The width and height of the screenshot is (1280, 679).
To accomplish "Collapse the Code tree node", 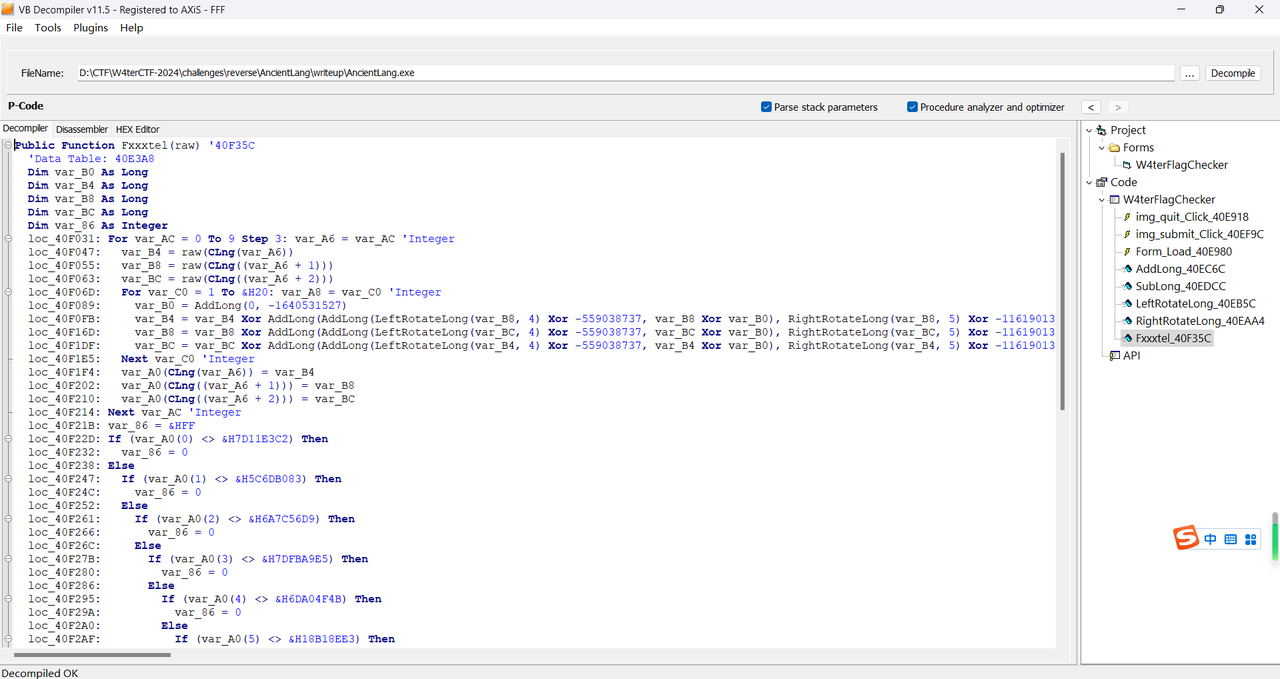I will (x=1089, y=182).
